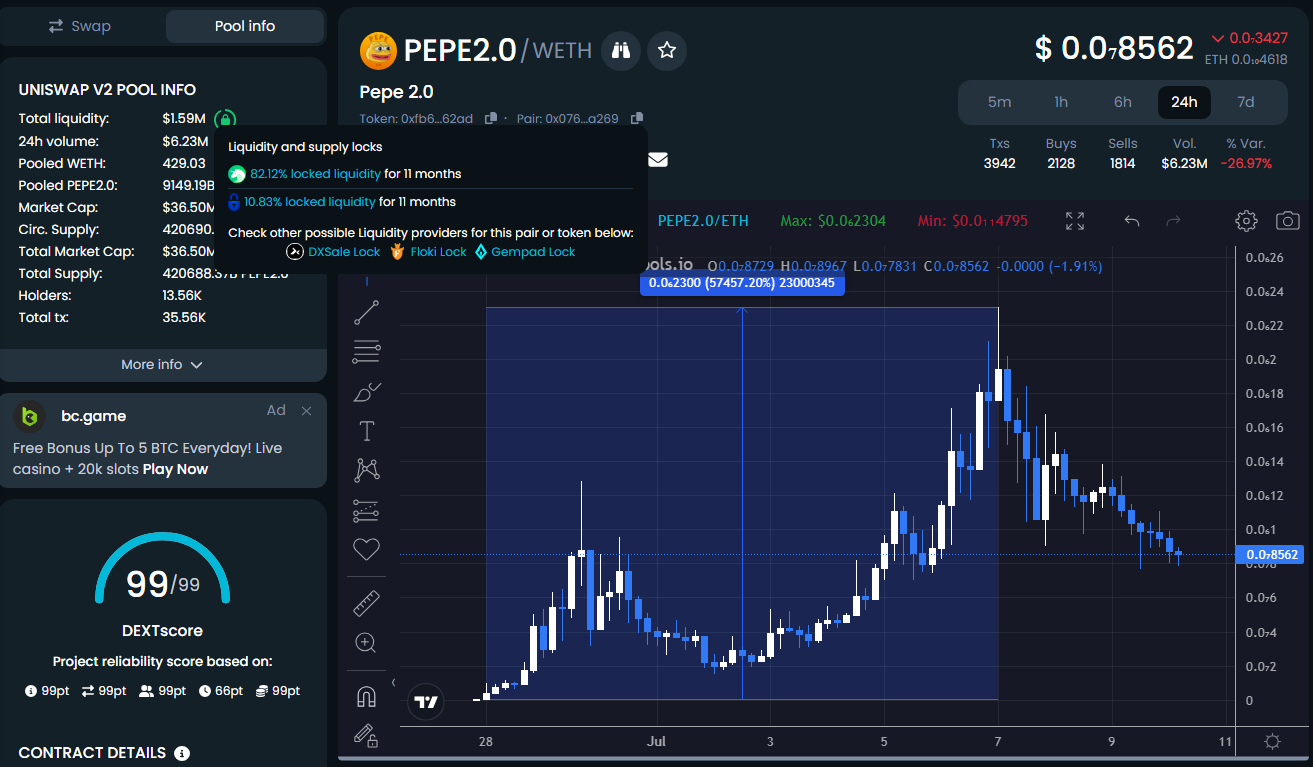The height and width of the screenshot is (767, 1313).
Task: Click the Jul date on time axis
Action: (656, 742)
